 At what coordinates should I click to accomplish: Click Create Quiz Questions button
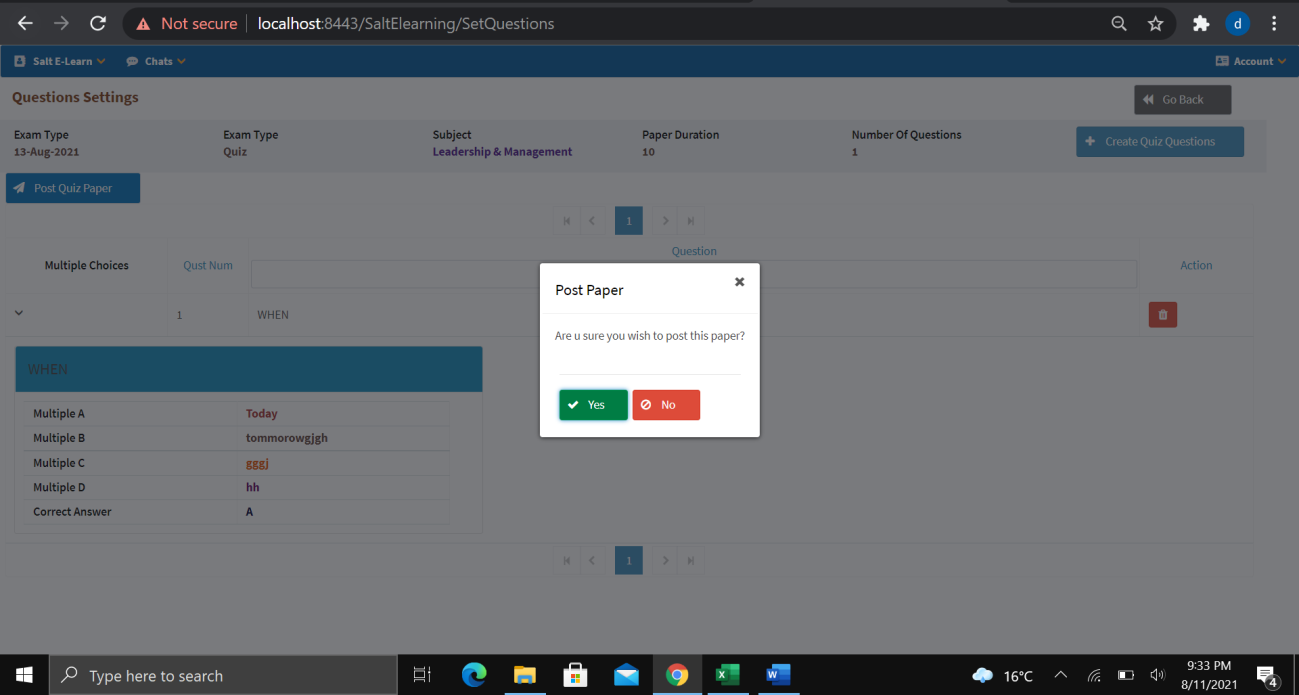pos(1159,142)
